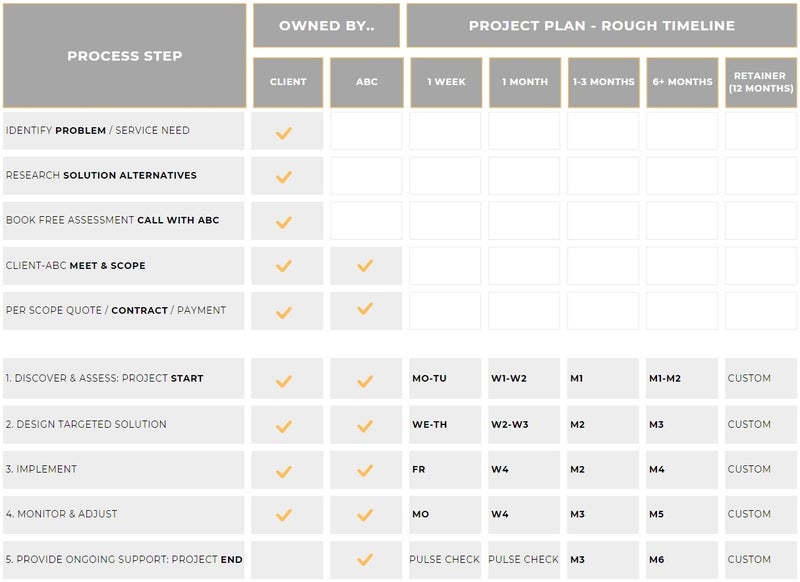Click the 6+ Months column header
The width and height of the screenshot is (800, 582).
coord(681,82)
